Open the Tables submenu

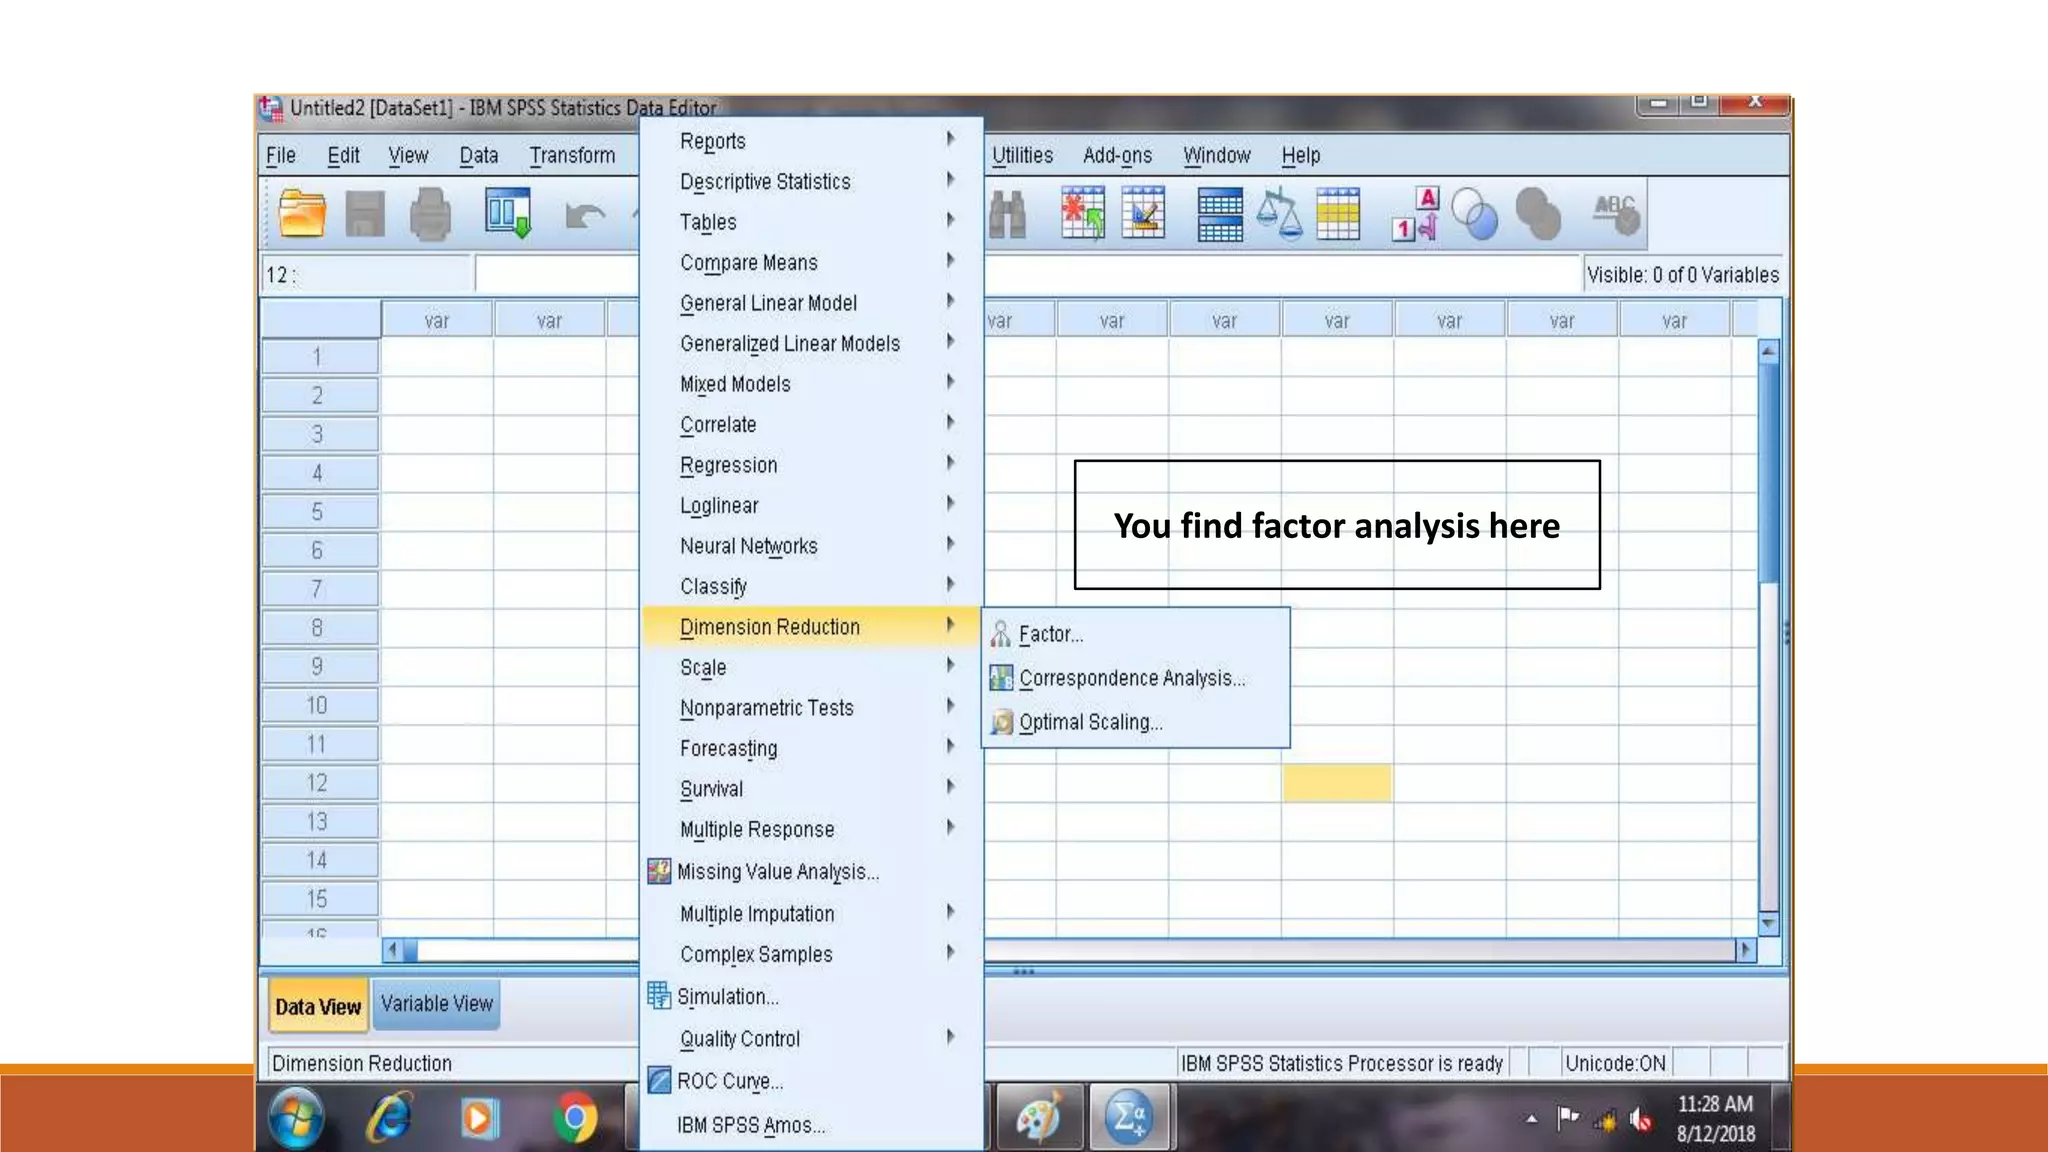[810, 222]
